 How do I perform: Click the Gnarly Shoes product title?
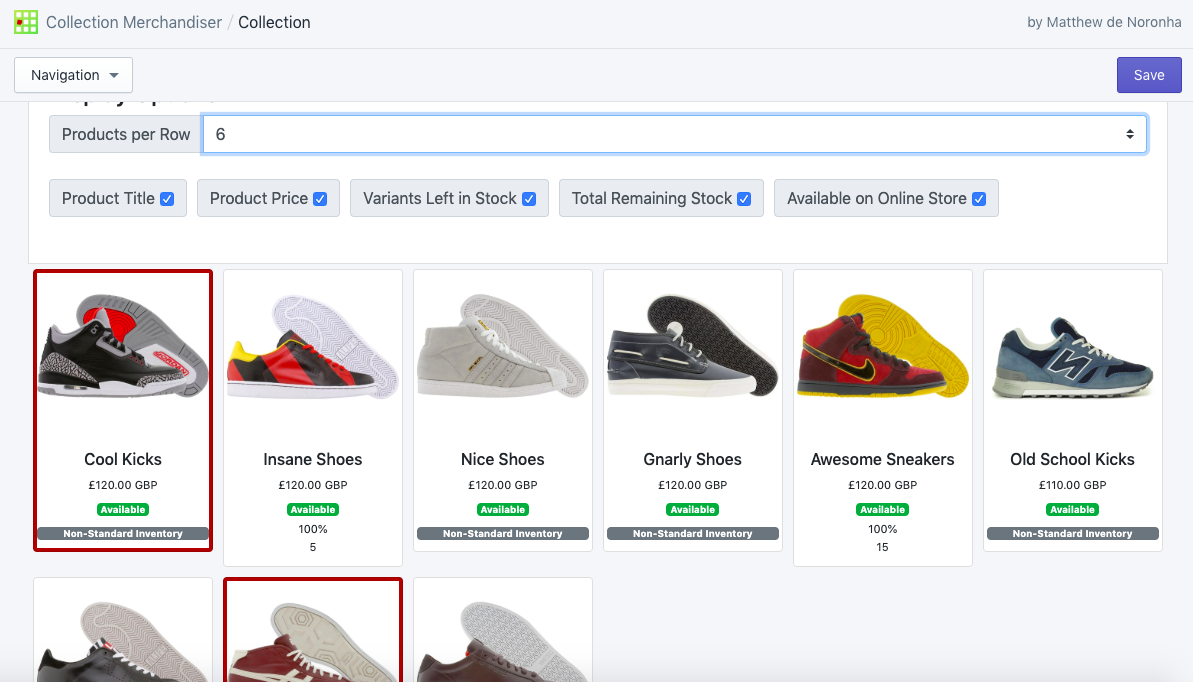point(692,459)
